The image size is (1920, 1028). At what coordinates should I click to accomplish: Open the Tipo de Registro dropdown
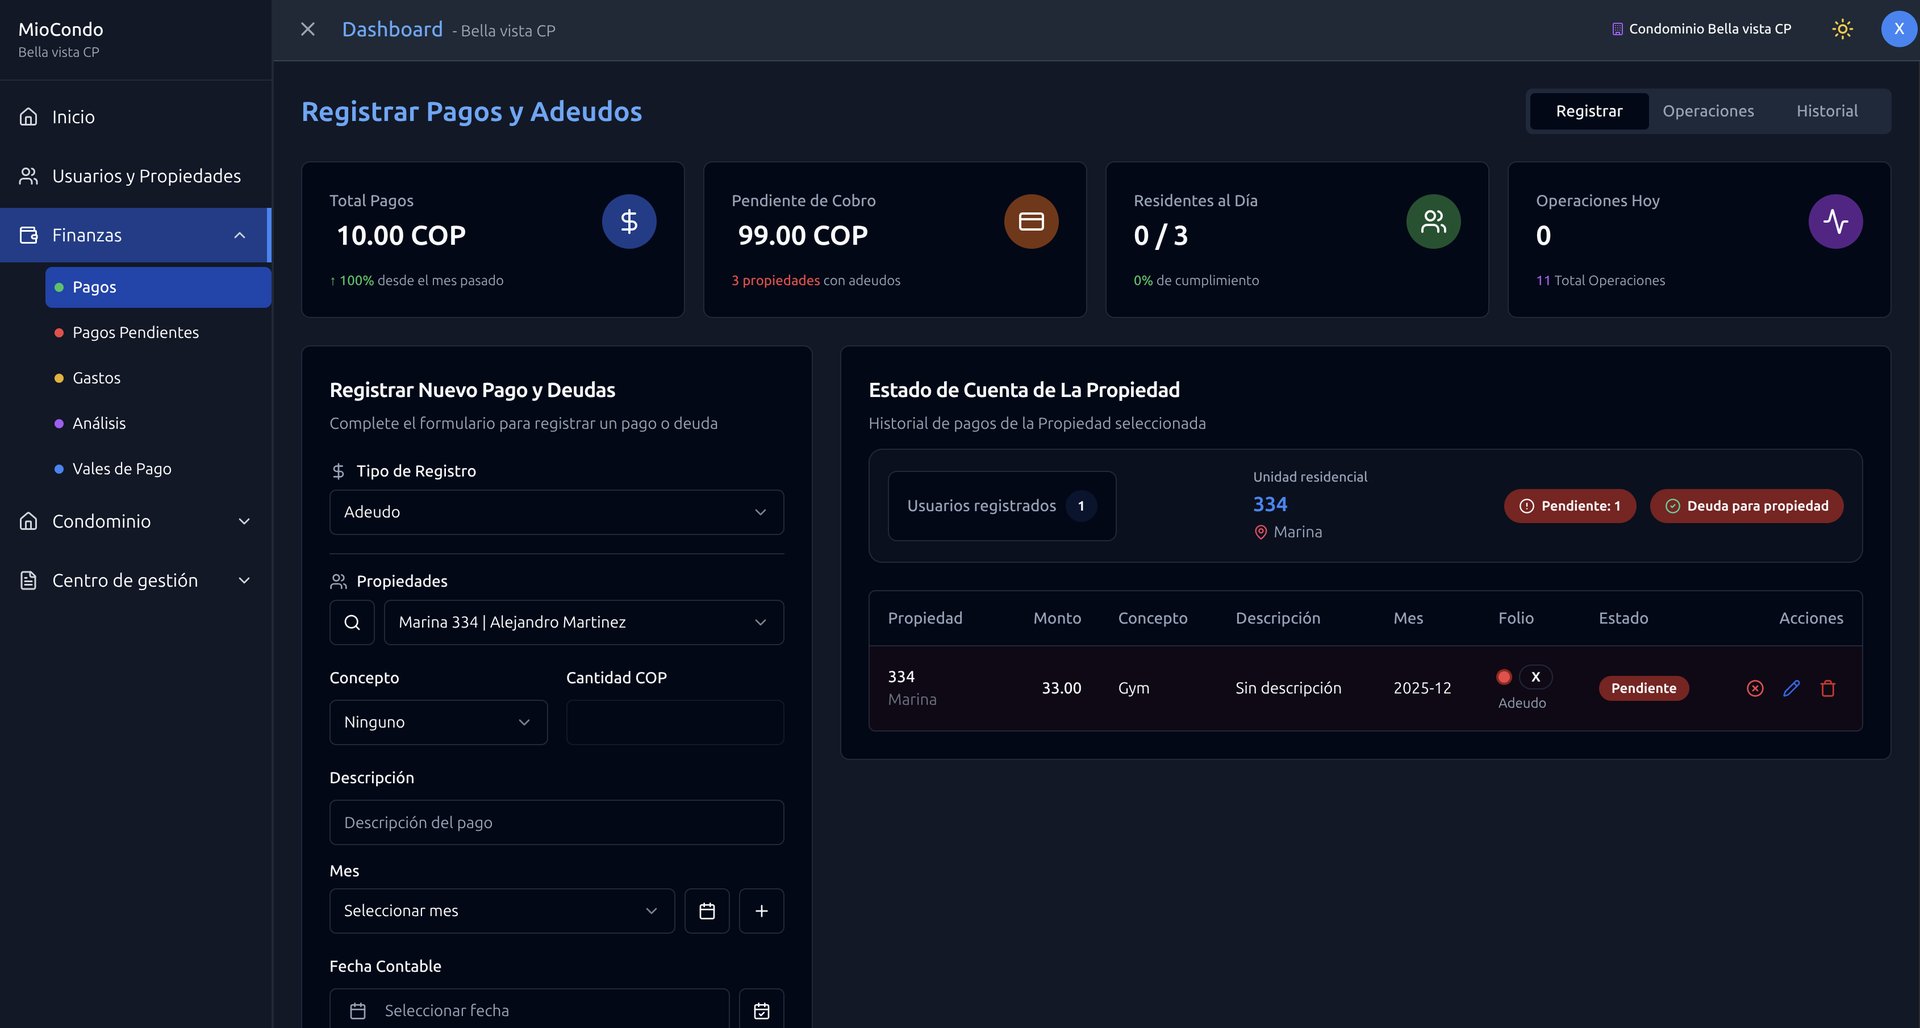(557, 512)
